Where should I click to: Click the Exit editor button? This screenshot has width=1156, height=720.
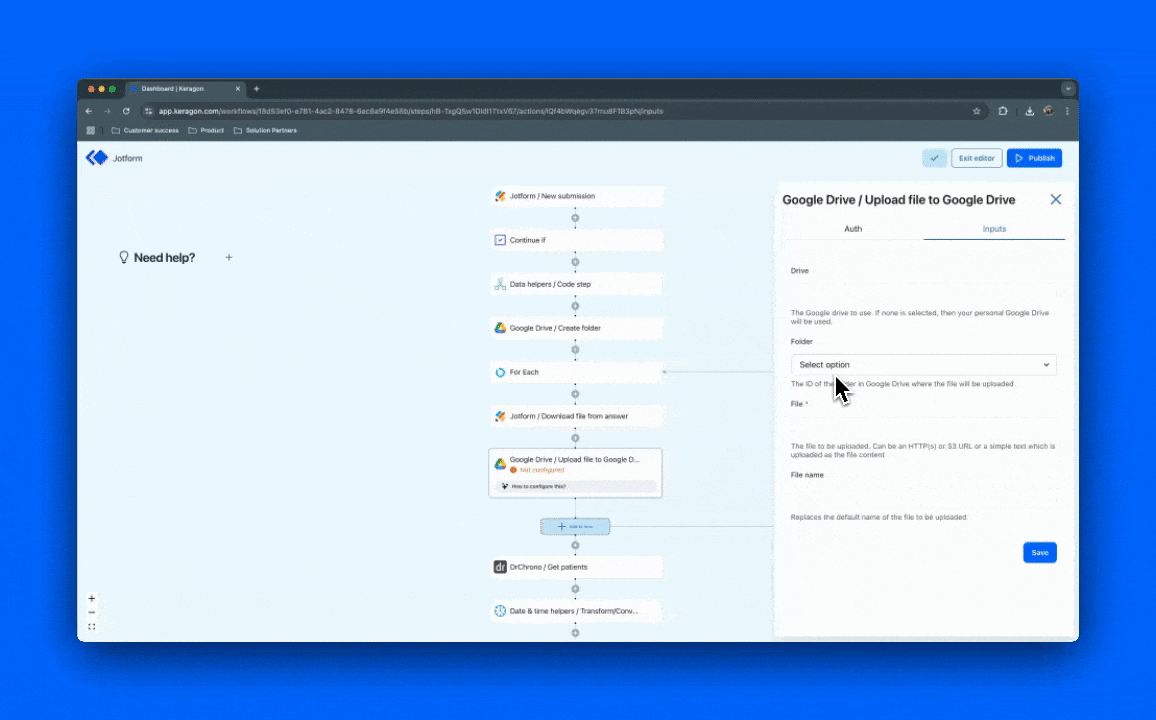pyautogui.click(x=976, y=158)
